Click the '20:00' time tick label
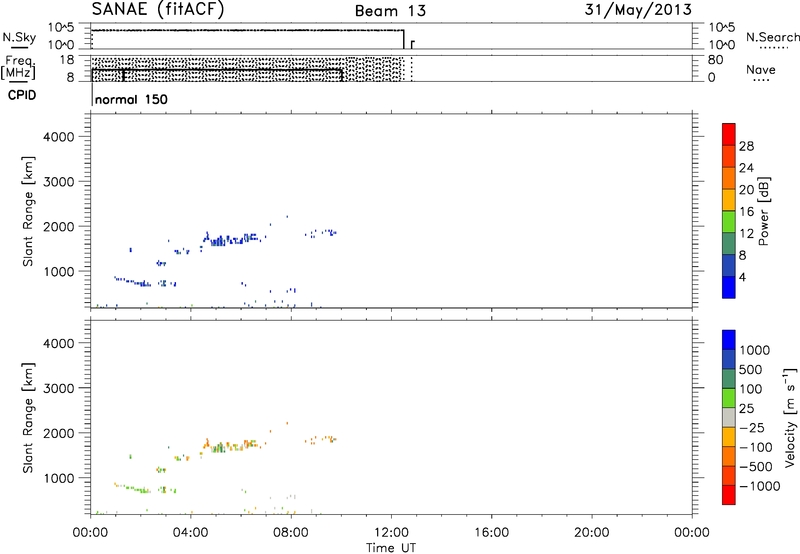The width and height of the screenshot is (800, 554). pyautogui.click(x=592, y=533)
